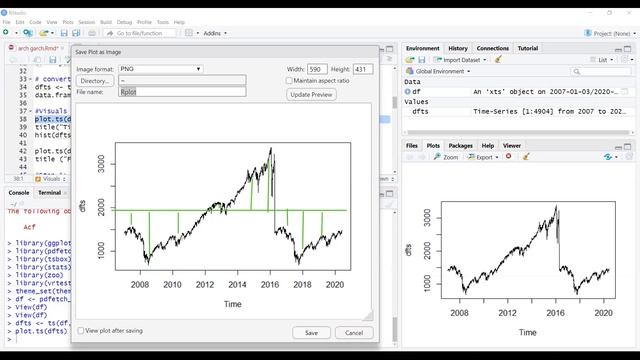Click the File name field containing Rplot
Viewport: 640px width, 360px height.
pos(182,92)
